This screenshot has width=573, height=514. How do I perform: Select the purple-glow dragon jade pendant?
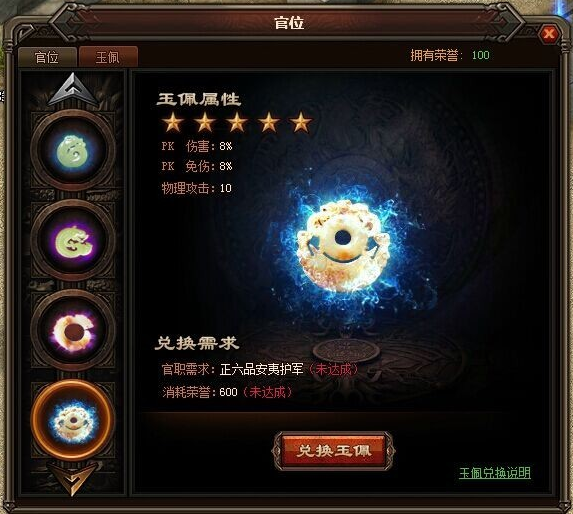pyautogui.click(x=73, y=241)
